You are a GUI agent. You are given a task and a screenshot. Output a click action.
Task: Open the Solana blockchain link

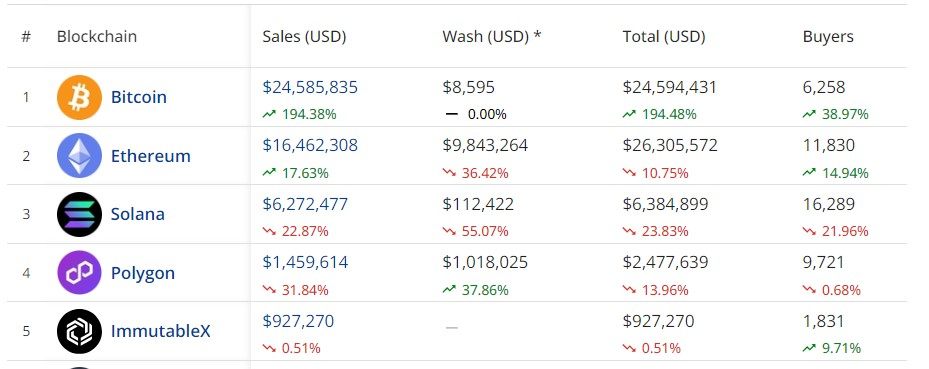coord(137,214)
